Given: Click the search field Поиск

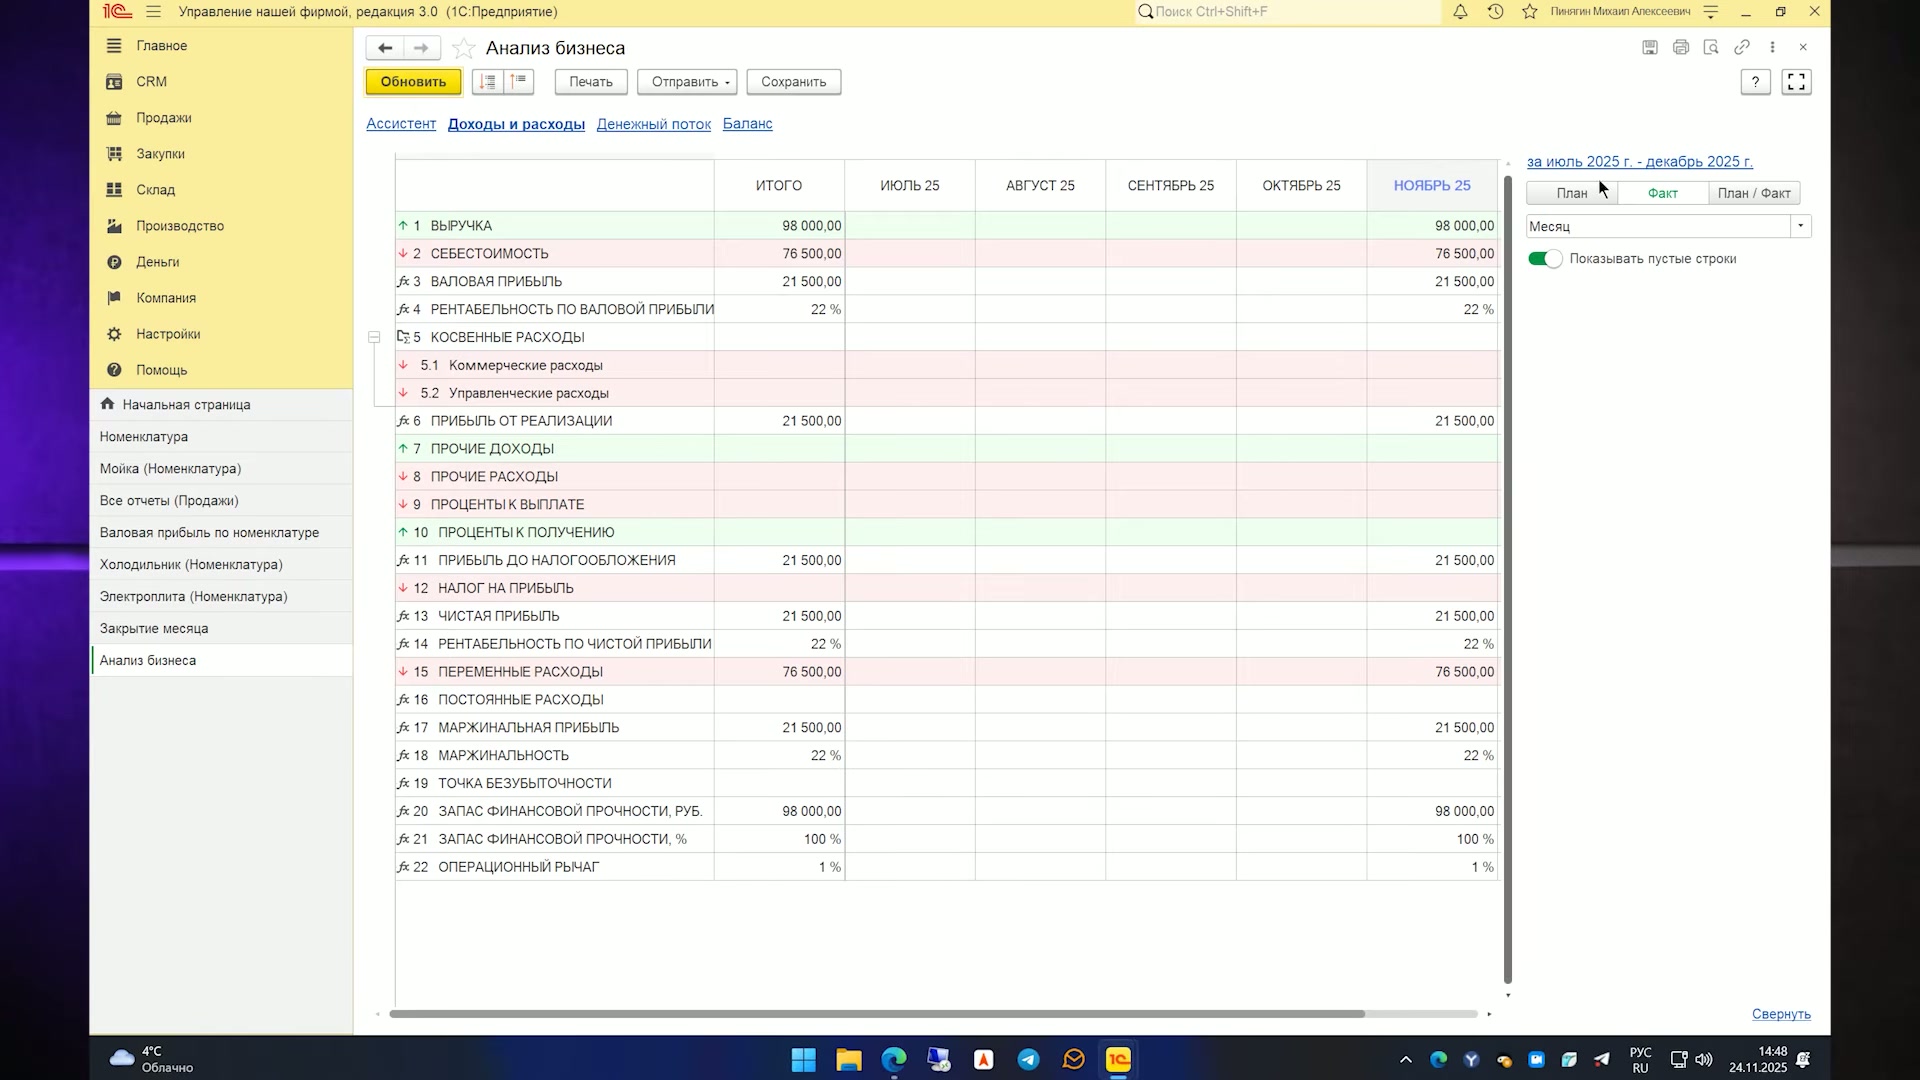Looking at the screenshot, I should [x=1290, y=12].
